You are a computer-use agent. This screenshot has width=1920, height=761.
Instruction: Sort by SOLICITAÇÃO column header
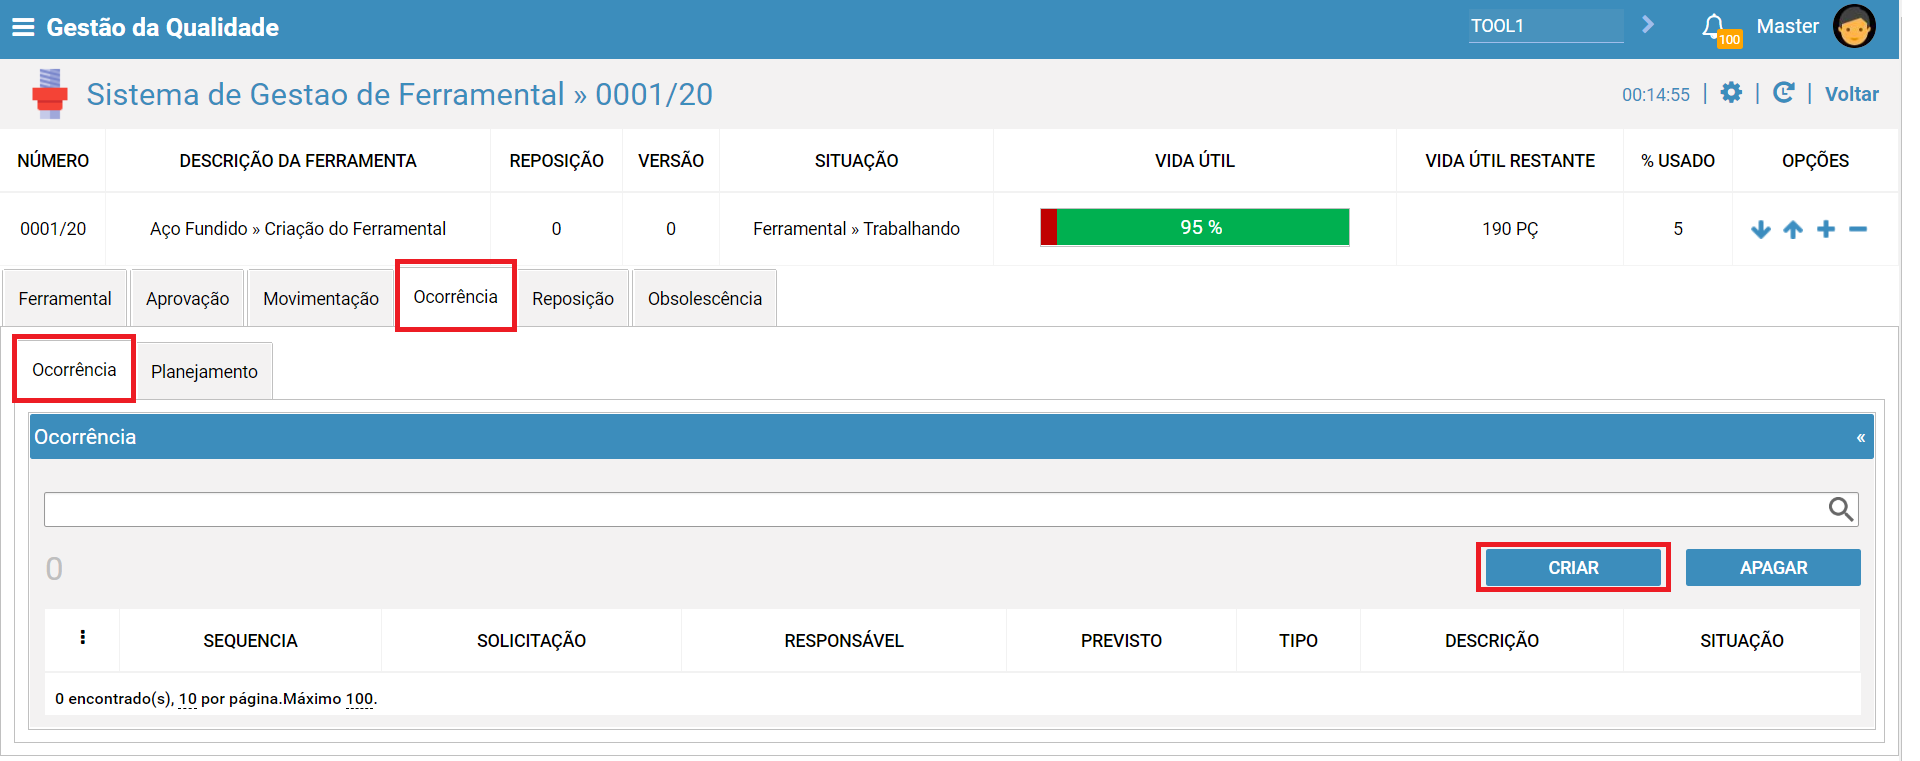click(531, 640)
